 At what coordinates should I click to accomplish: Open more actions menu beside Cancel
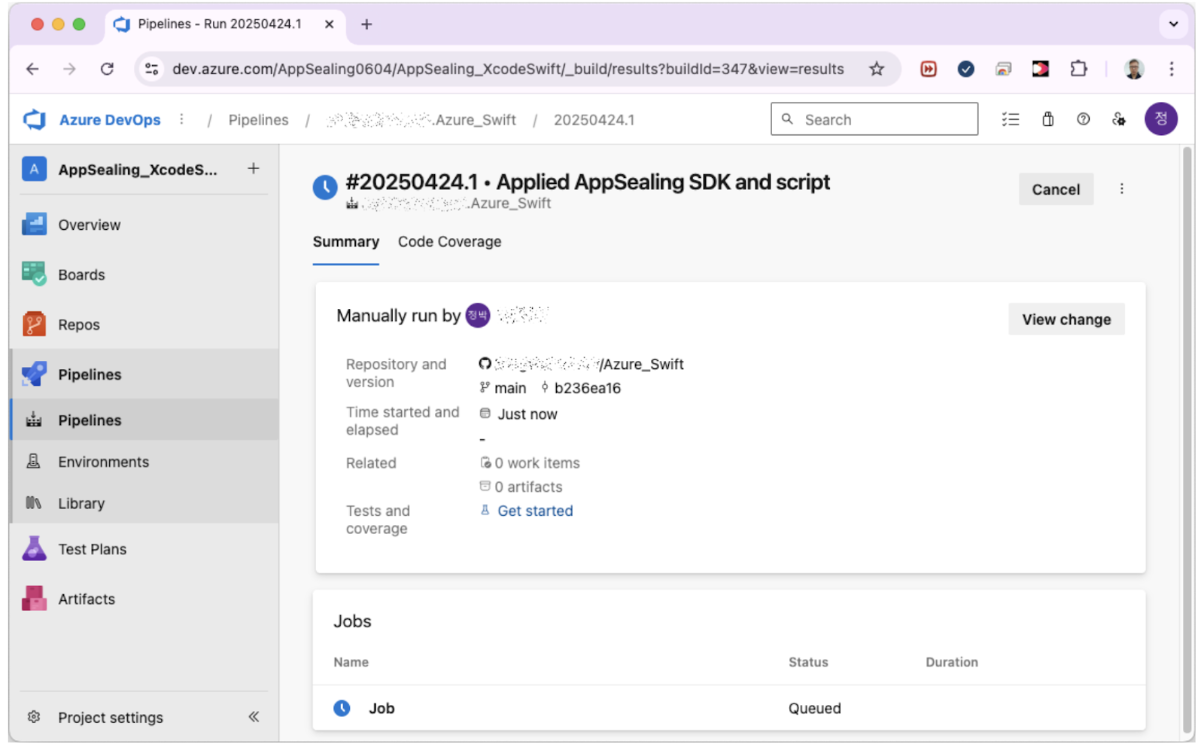click(1122, 189)
